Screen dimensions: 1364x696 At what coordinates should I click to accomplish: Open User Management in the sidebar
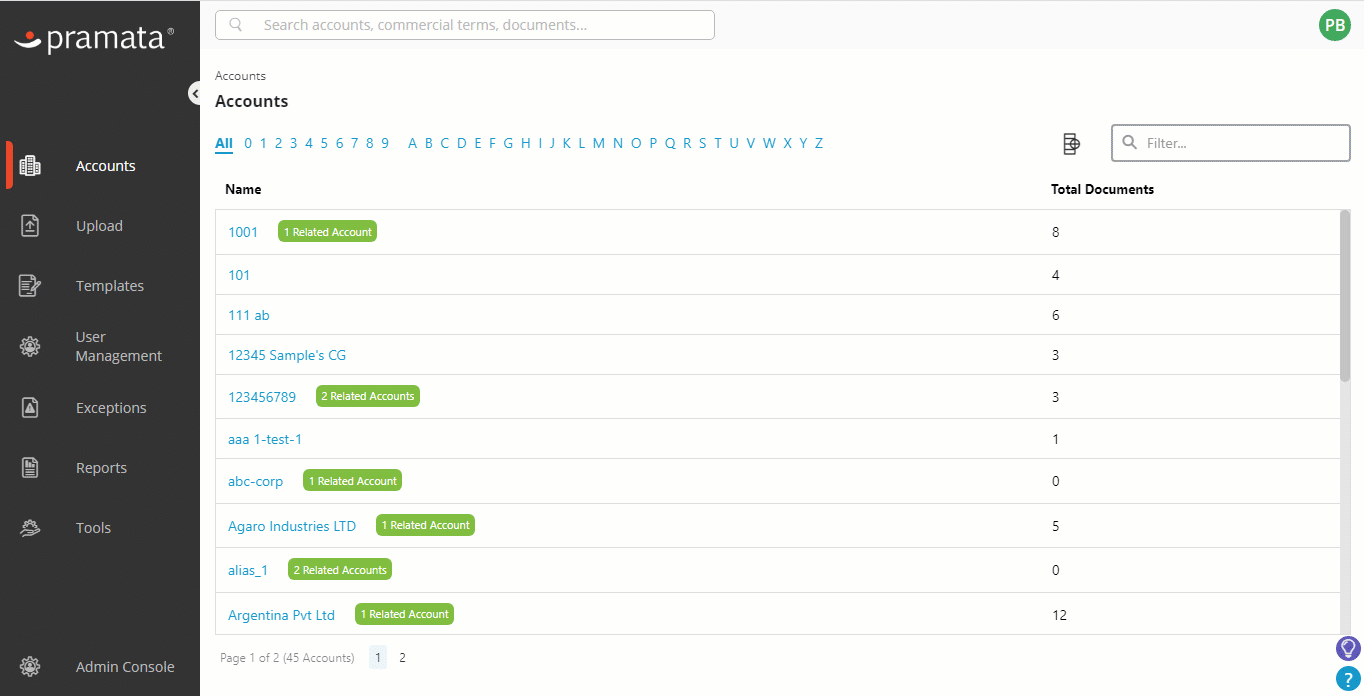[x=118, y=347]
